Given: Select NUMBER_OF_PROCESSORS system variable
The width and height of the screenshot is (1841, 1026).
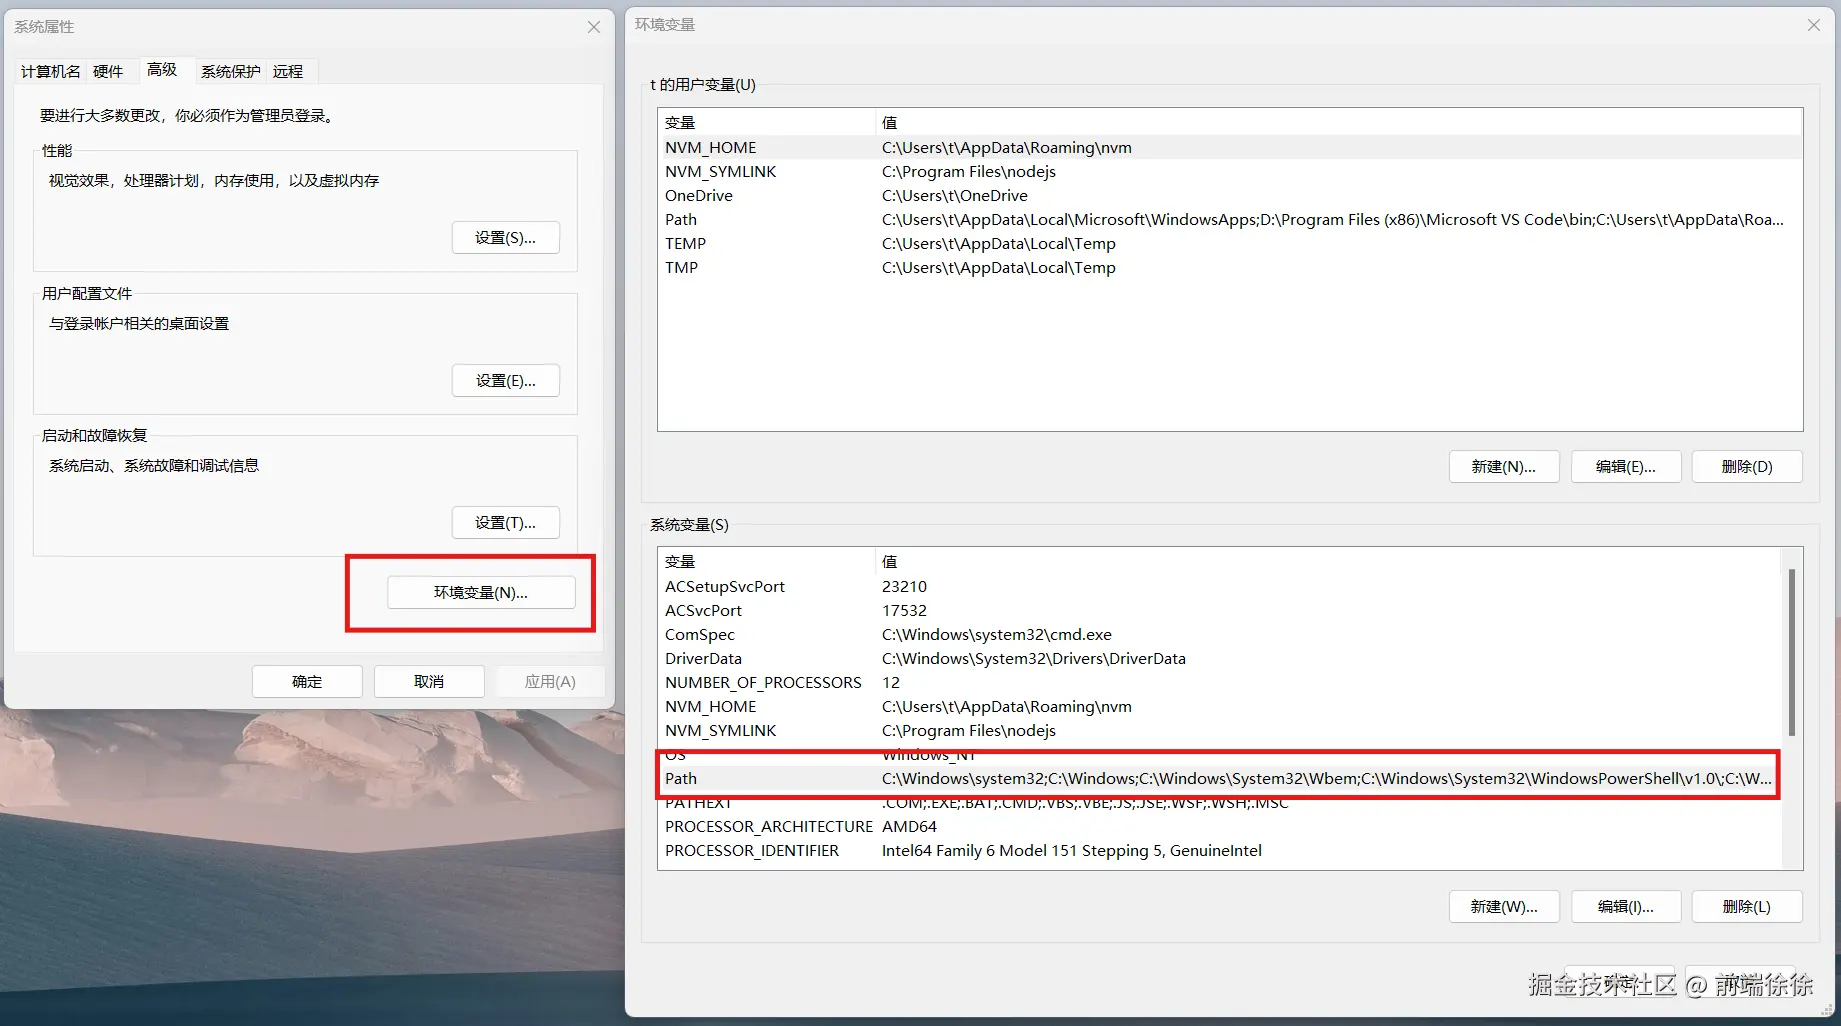Looking at the screenshot, I should (1220, 683).
